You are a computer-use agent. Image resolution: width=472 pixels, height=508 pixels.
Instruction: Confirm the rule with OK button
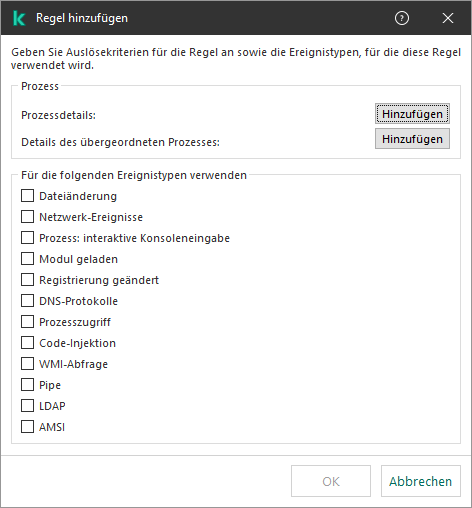point(331,481)
